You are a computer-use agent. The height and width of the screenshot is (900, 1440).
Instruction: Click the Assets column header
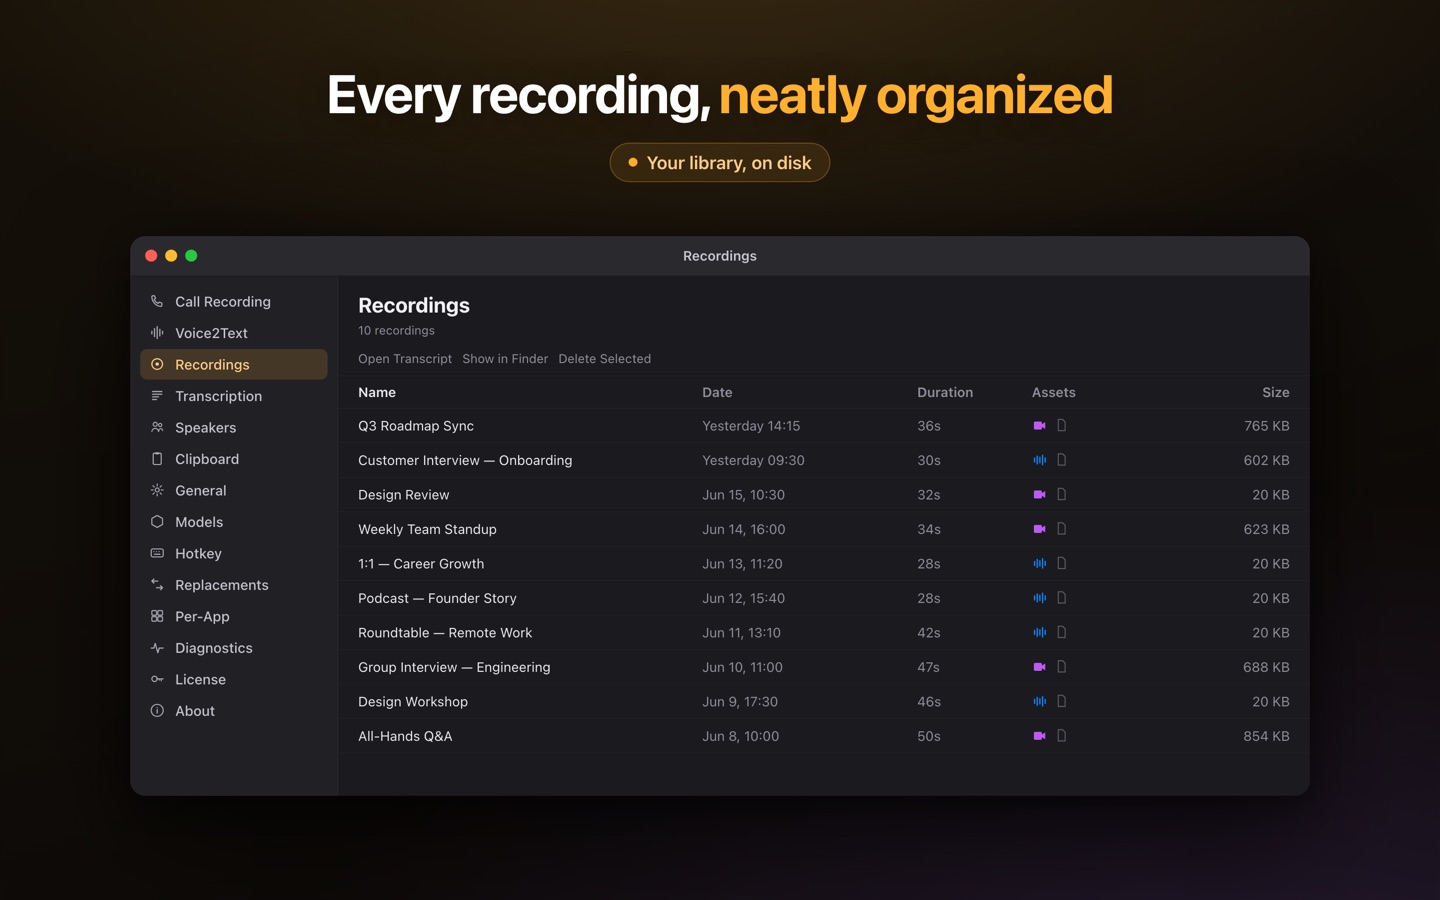1054,392
